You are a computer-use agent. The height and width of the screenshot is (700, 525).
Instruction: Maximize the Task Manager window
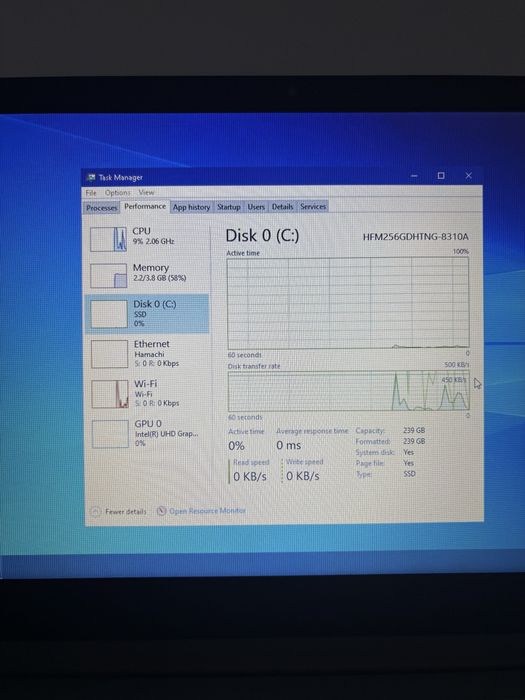coord(441,175)
